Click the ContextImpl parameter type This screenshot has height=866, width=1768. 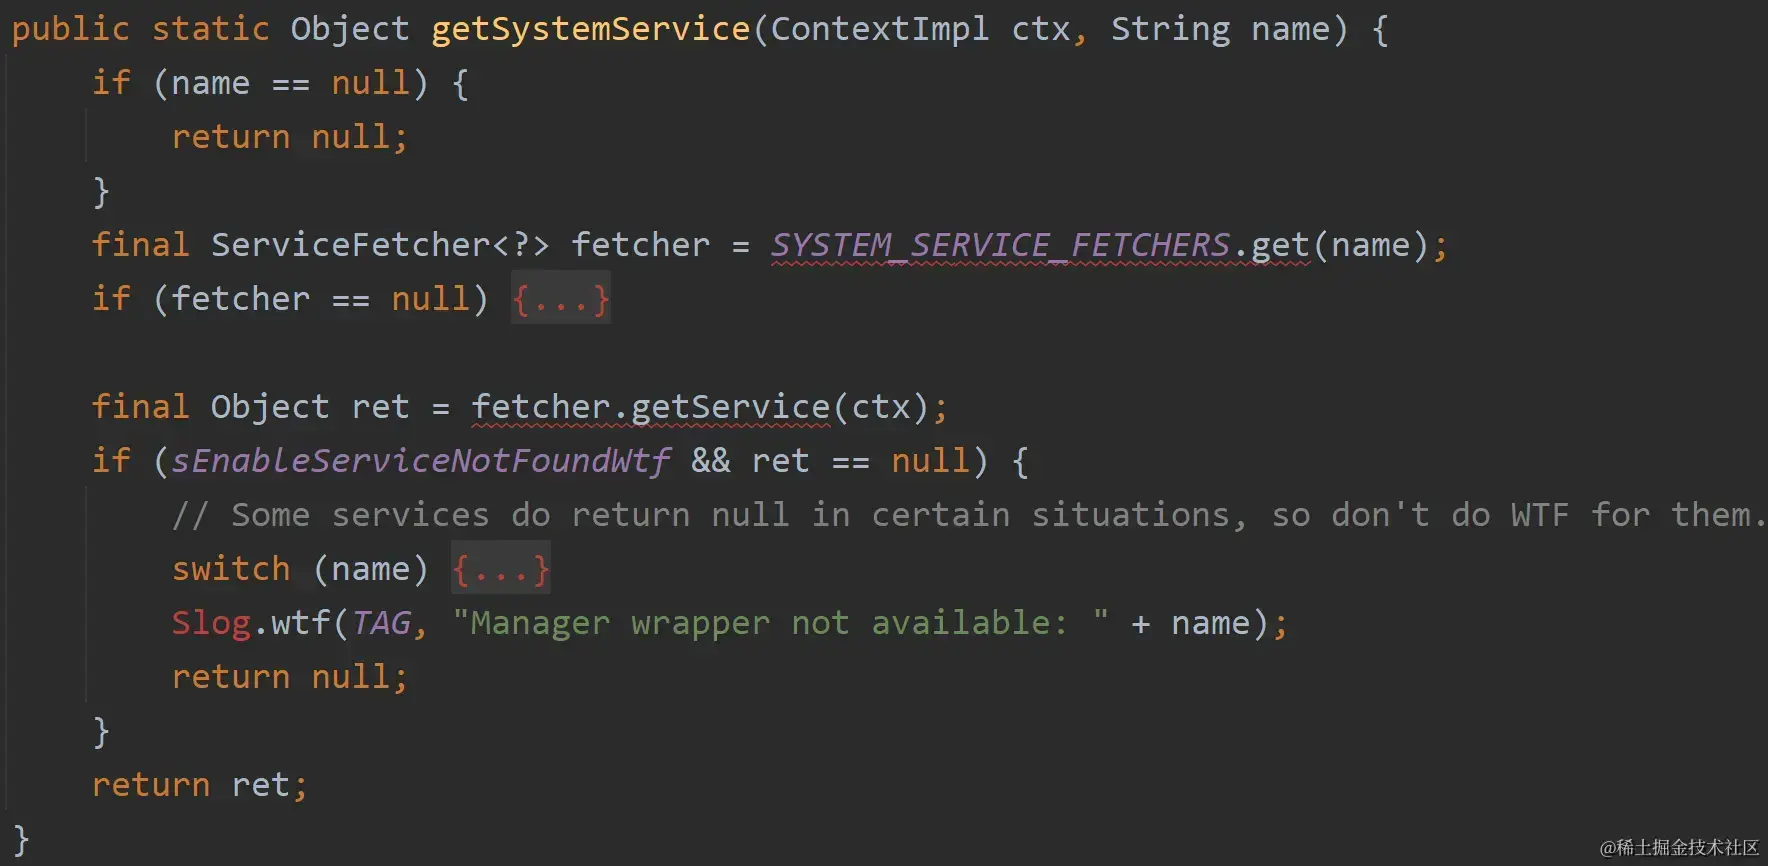click(880, 29)
